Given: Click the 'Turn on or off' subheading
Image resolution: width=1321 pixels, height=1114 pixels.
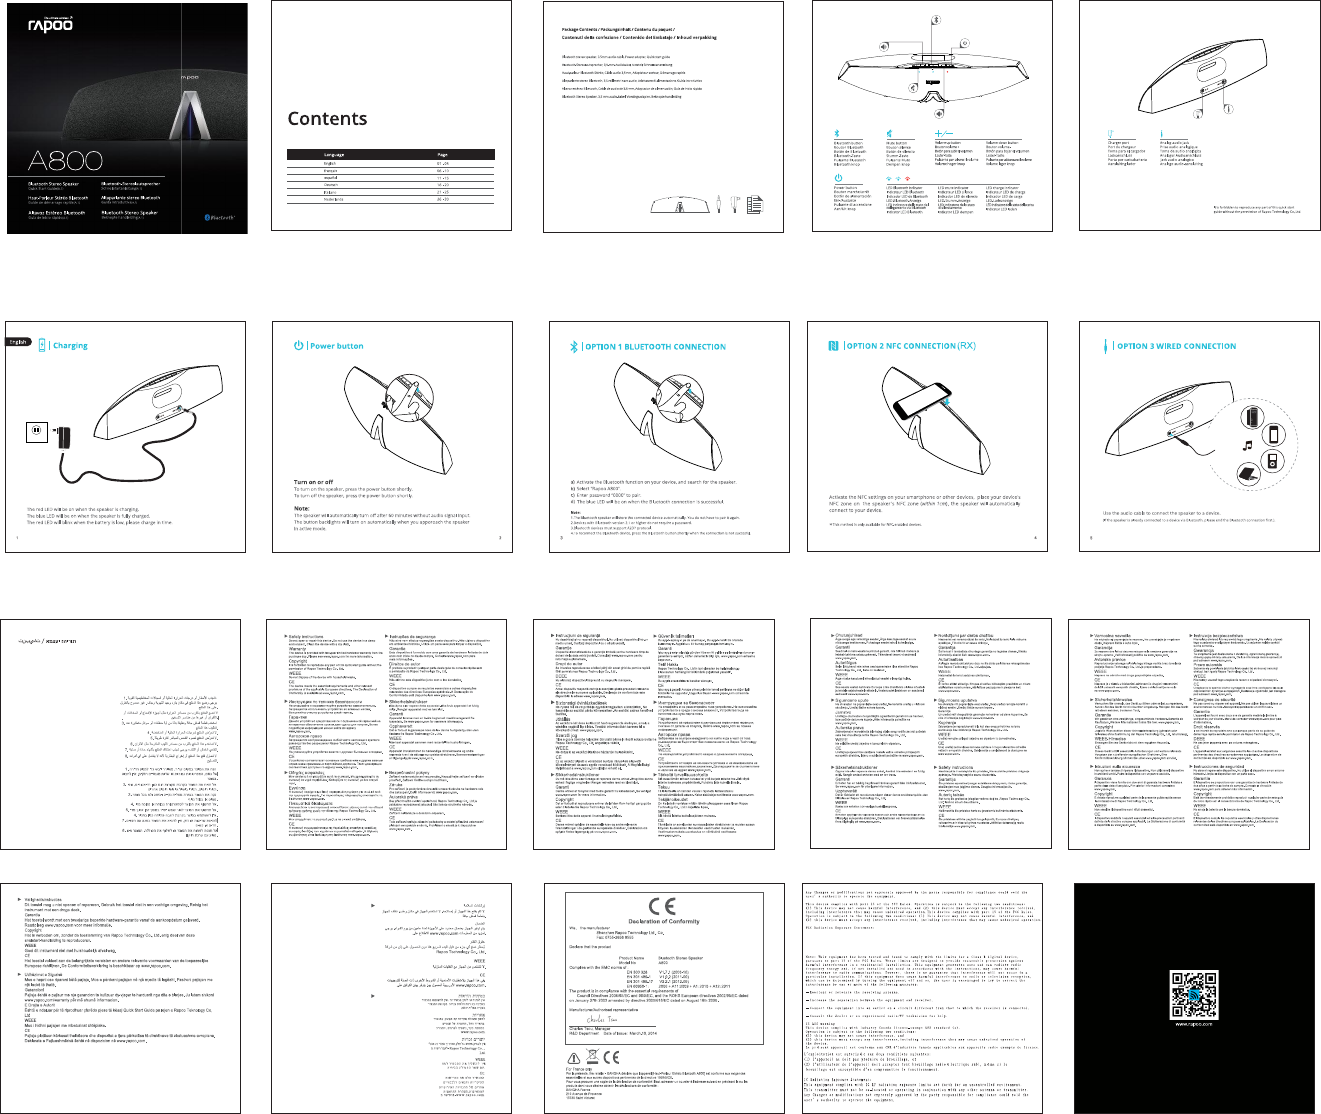Looking at the screenshot, I should point(313,482).
